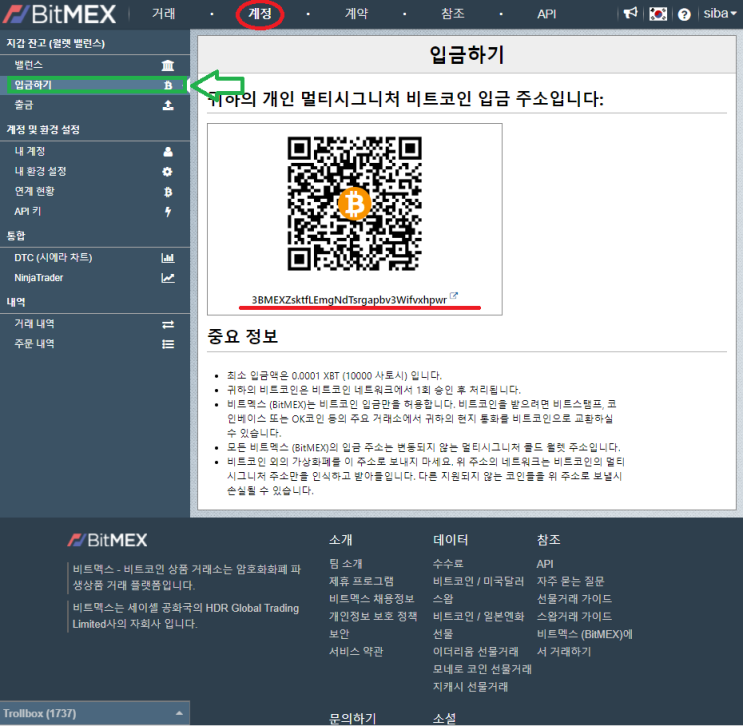Image resolution: width=743 pixels, height=726 pixels.
Task: Open the API menu in top navigation
Action: coord(546,14)
